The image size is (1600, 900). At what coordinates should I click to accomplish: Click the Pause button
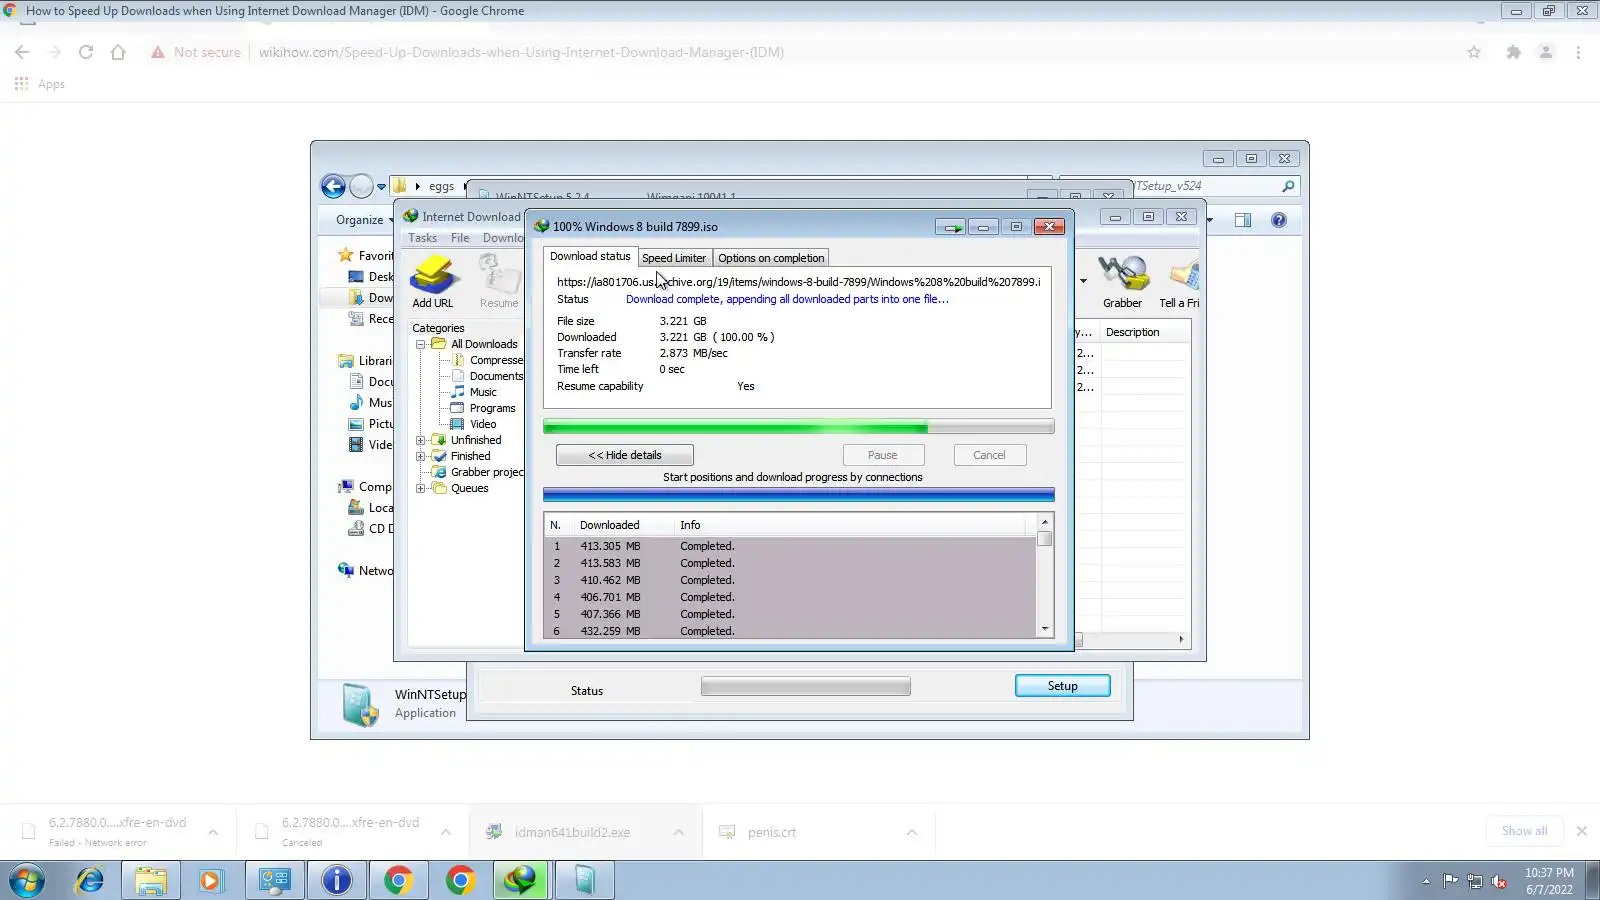(x=883, y=455)
